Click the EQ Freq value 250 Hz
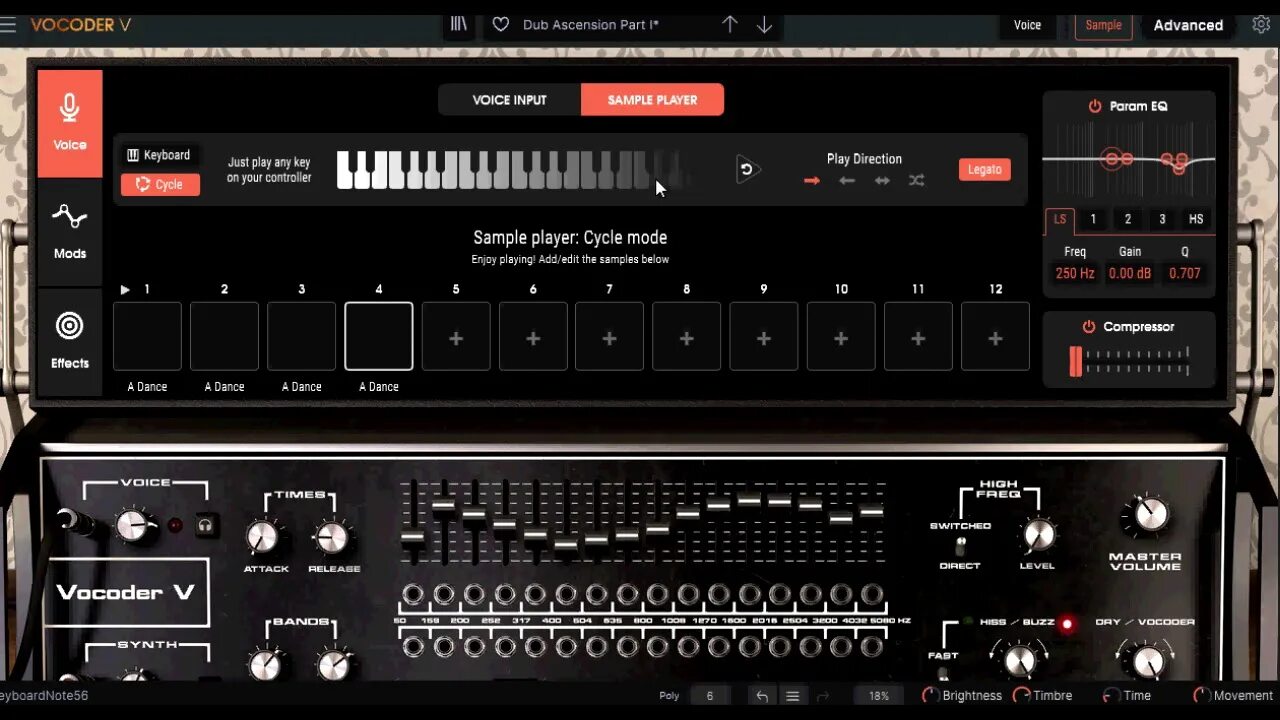 click(1075, 273)
